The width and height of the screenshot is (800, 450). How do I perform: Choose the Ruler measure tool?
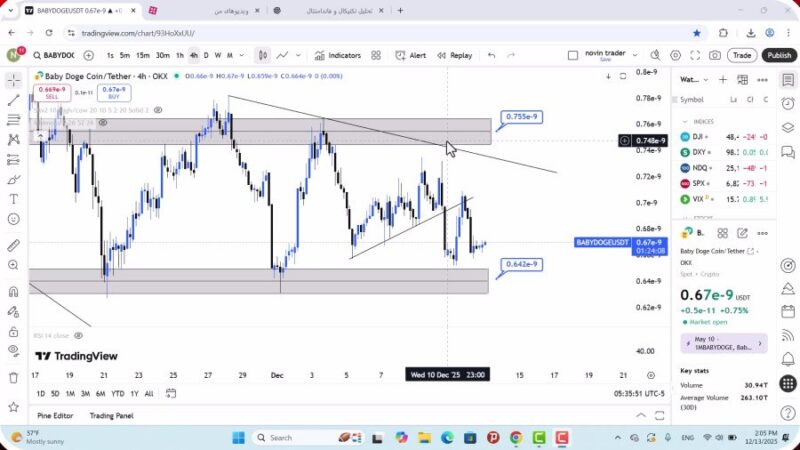click(14, 245)
